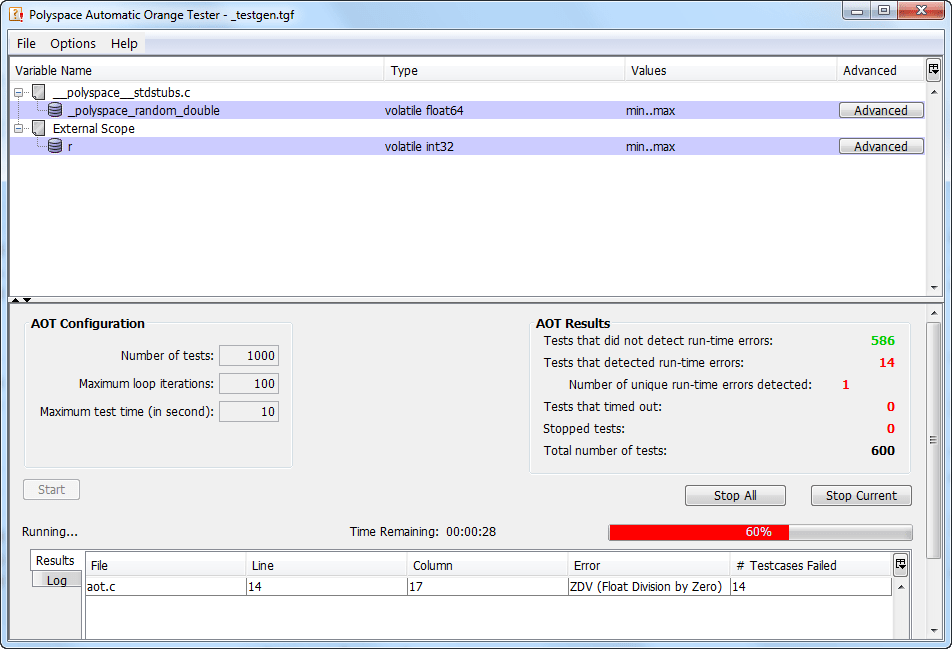The height and width of the screenshot is (649, 952).
Task: Click the line 14 cell in results
Action: click(327, 586)
